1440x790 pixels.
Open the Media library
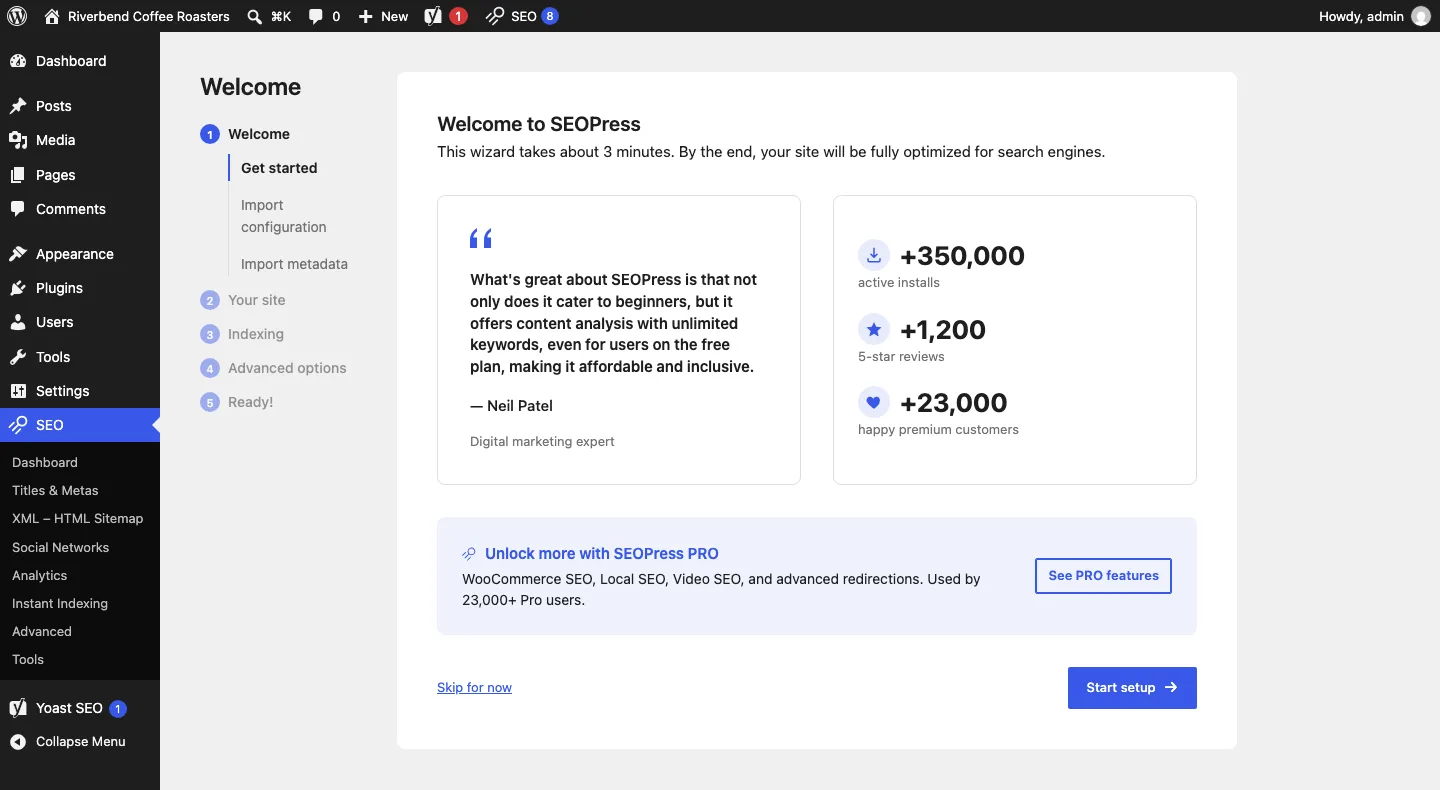[80, 140]
